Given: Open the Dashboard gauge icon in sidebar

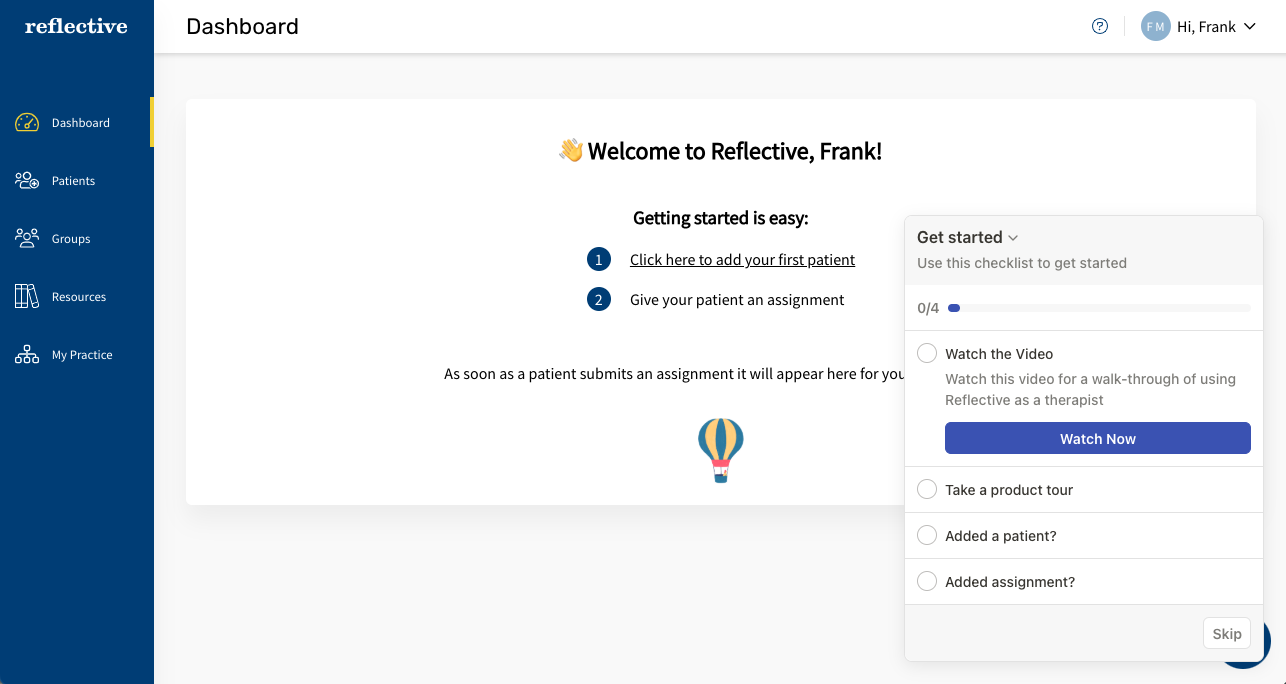Looking at the screenshot, I should [x=27, y=123].
